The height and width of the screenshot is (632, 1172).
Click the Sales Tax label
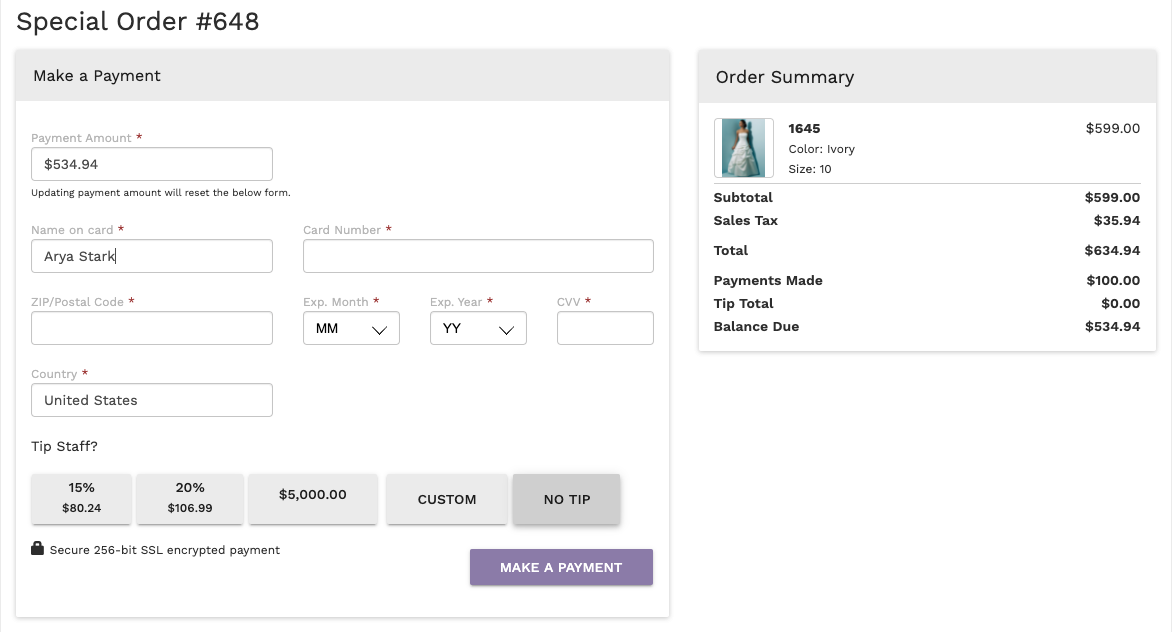tap(746, 220)
